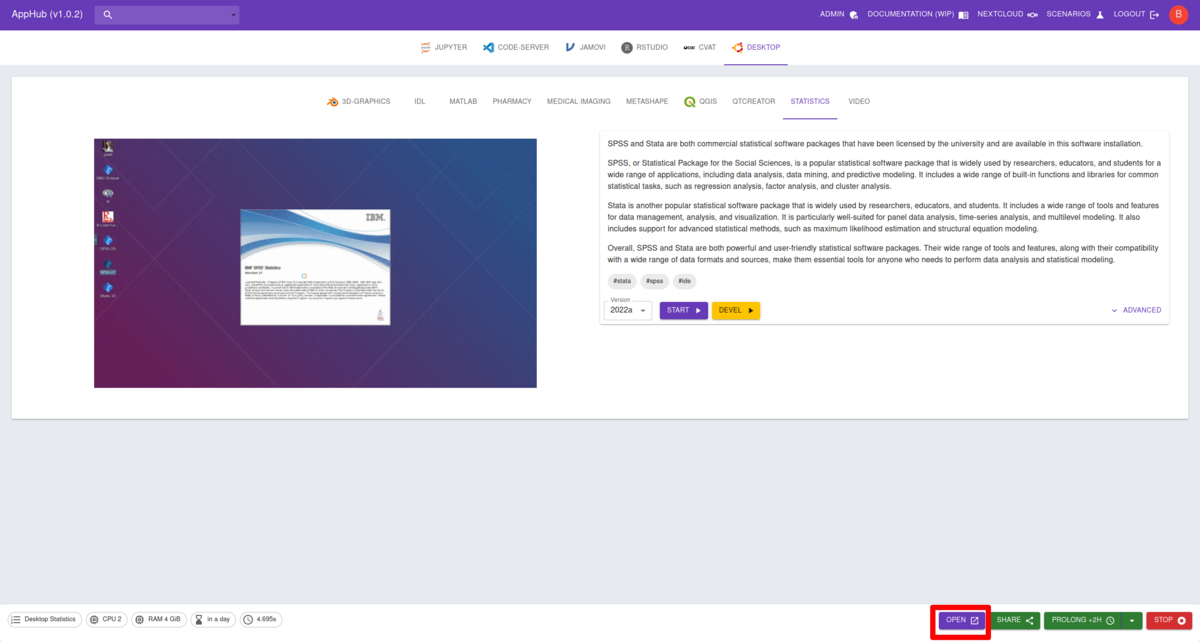Switch to the Video tab
The image size is (1200, 641).
click(859, 102)
